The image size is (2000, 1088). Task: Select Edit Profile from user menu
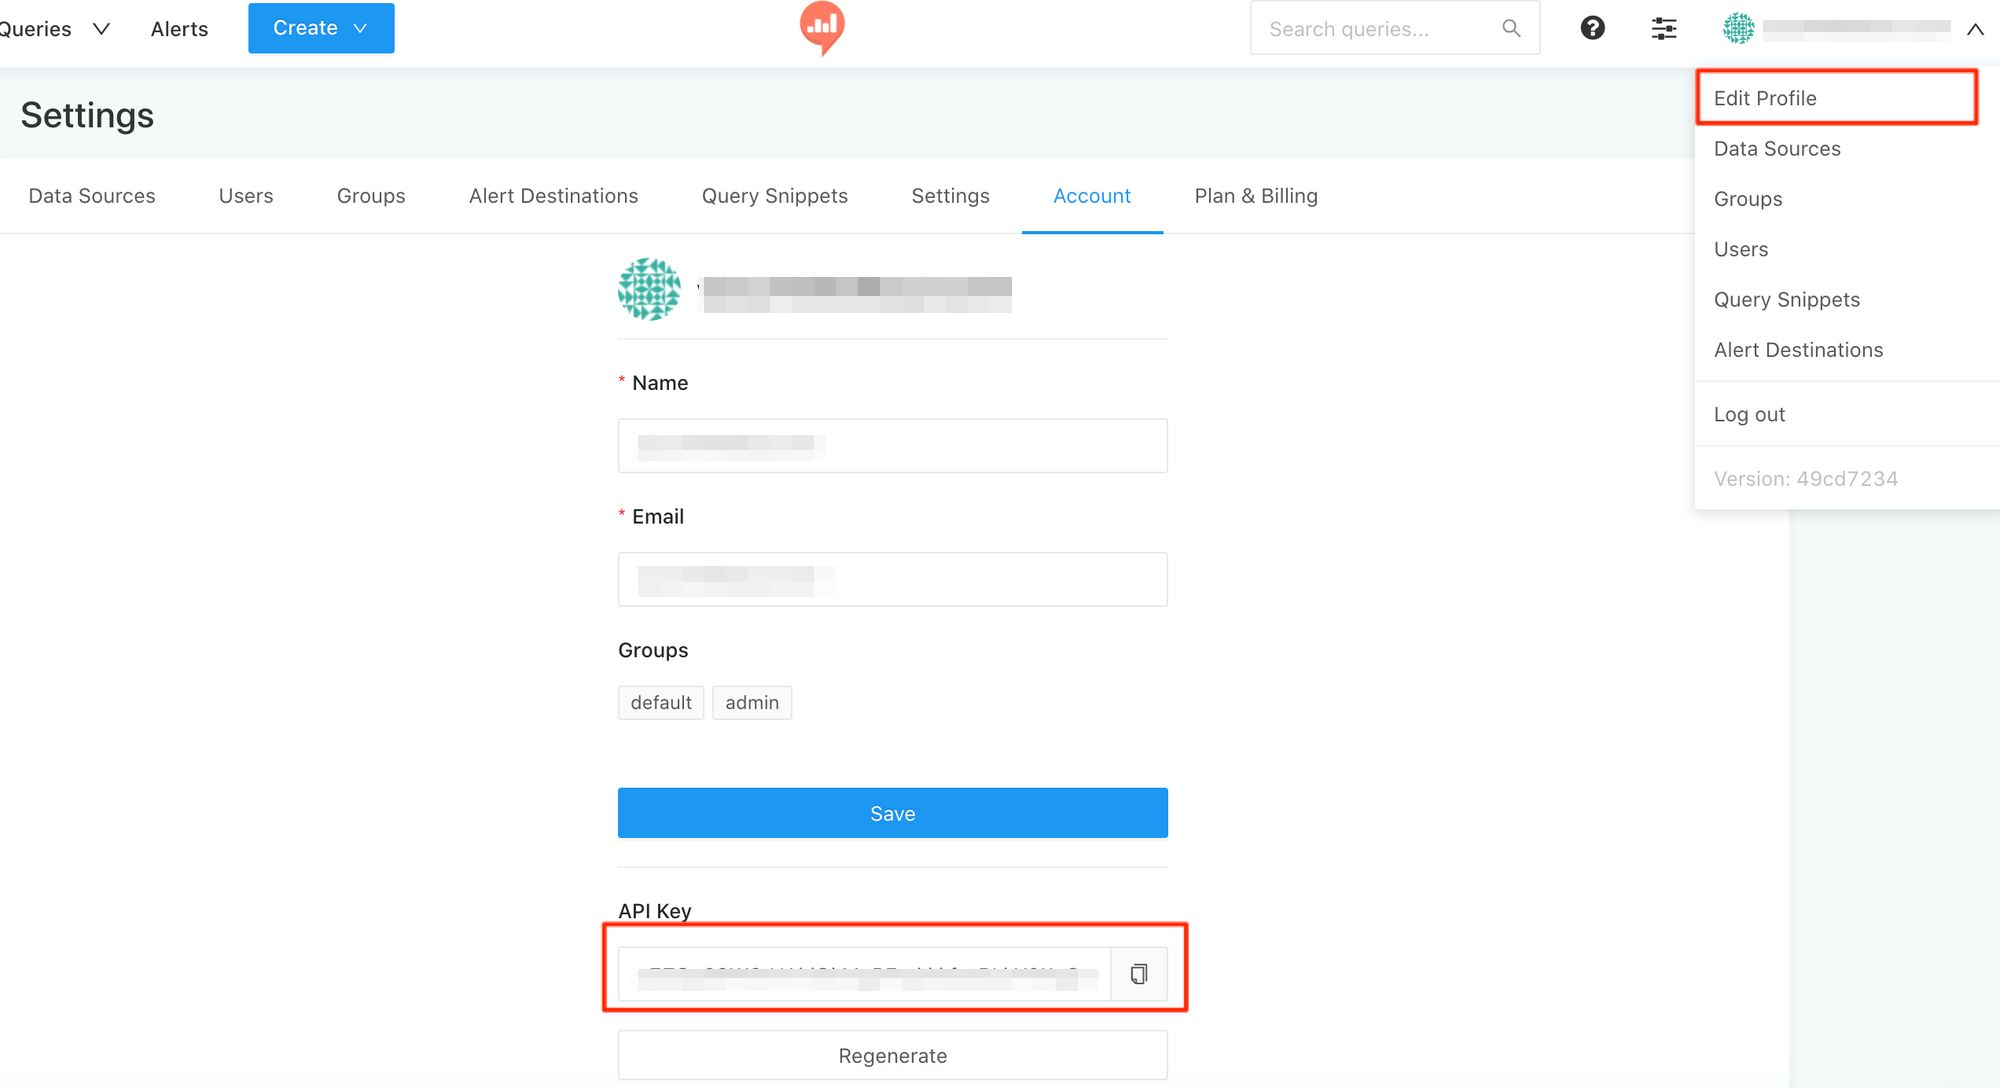coord(1765,98)
